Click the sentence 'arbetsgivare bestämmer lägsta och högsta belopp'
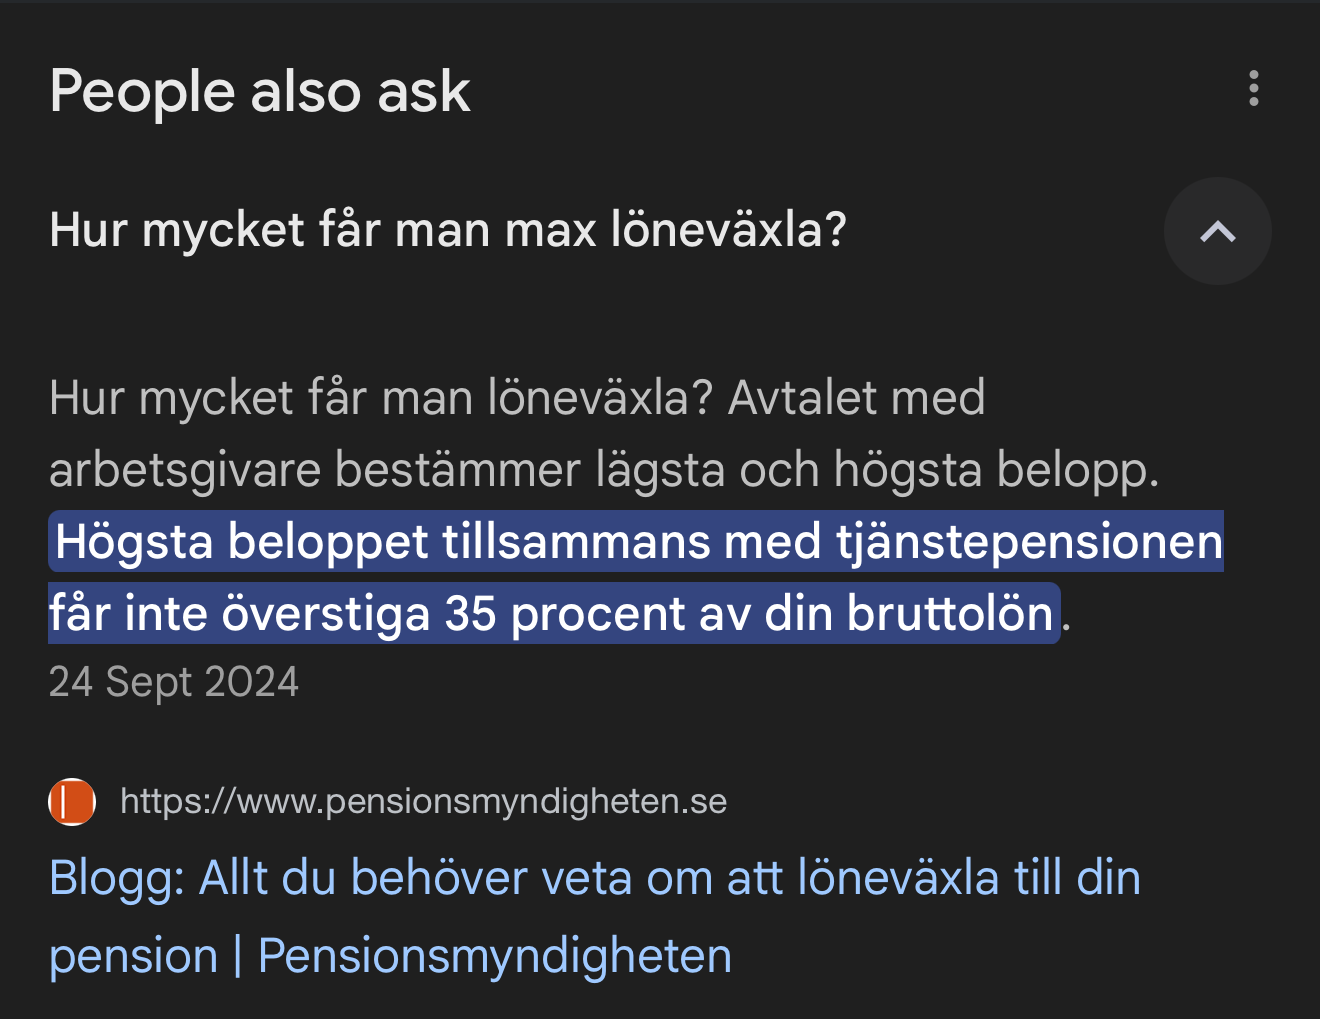The image size is (1320, 1019). 603,470
